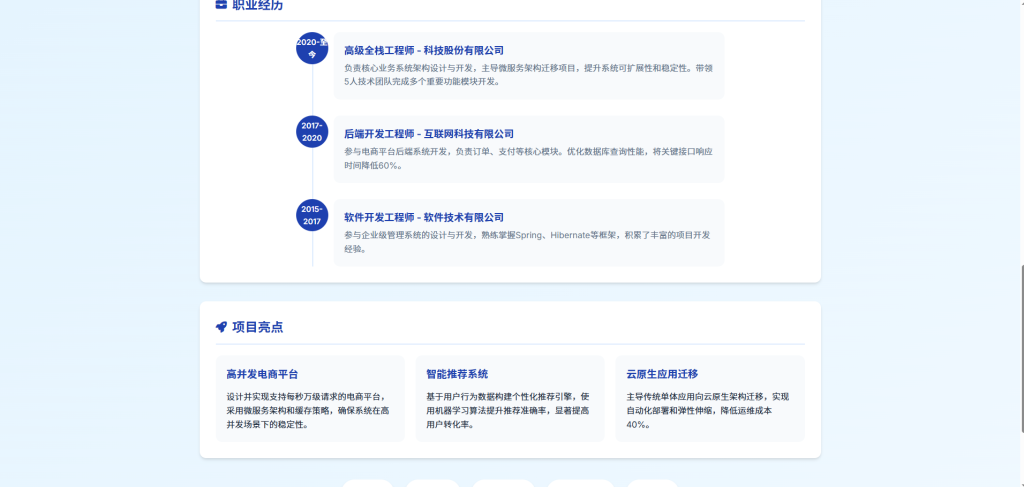The width and height of the screenshot is (1024, 487).
Task: Select the 2017-2020 timeline circle
Action: [x=312, y=132]
